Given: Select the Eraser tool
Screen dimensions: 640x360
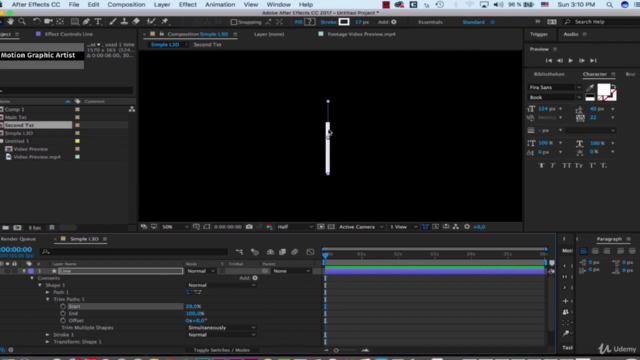Looking at the screenshot, I should point(136,22).
